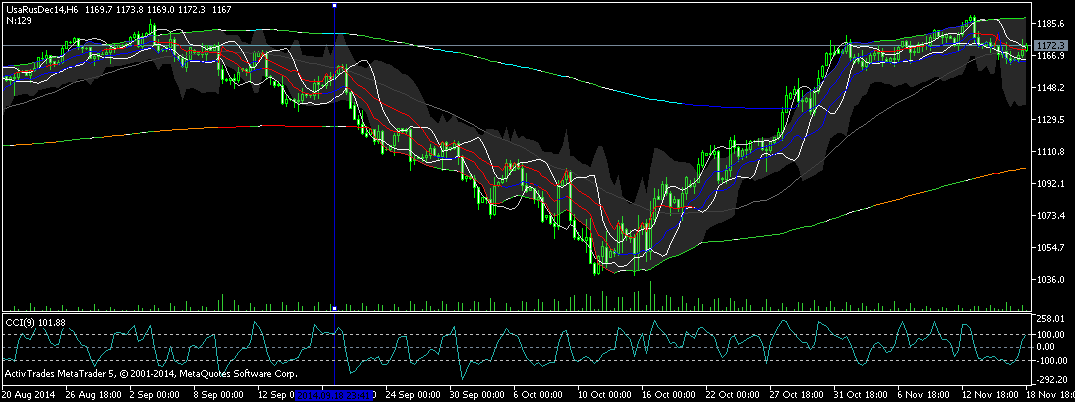
Task: Click the 22 Oct 00:00 time label
Action: [730, 395]
